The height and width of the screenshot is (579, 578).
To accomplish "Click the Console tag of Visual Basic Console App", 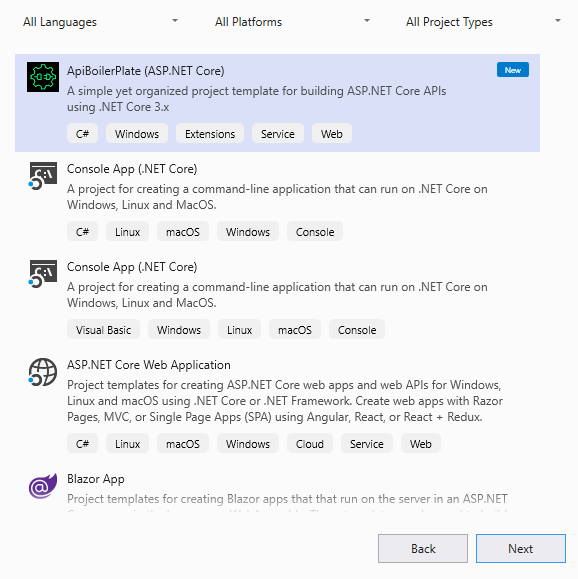I will (x=357, y=329).
